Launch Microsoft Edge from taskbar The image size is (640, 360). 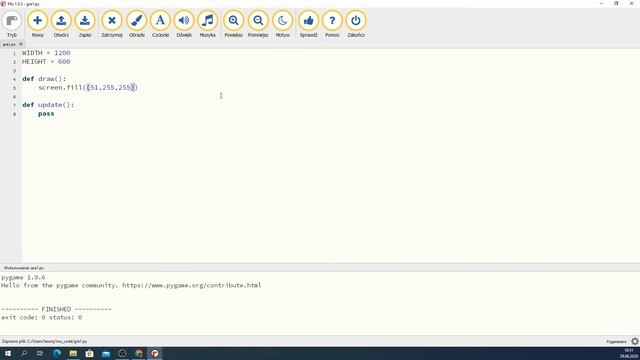tap(57, 353)
